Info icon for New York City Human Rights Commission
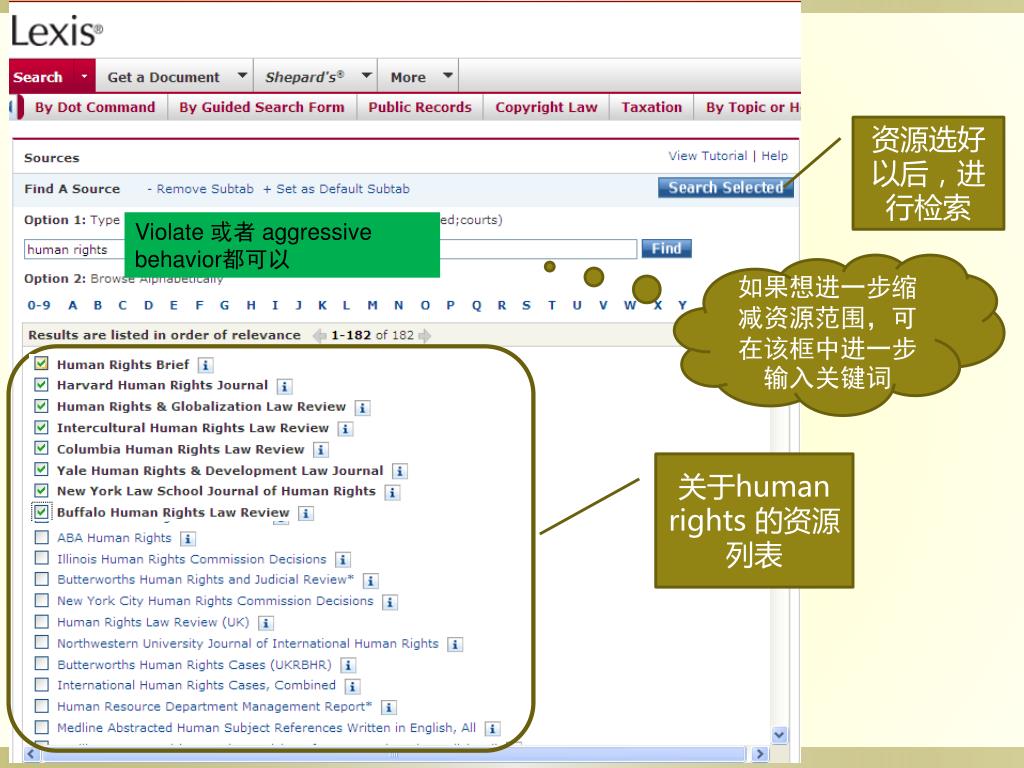Screen dimensions: 1024x768 click(390, 602)
